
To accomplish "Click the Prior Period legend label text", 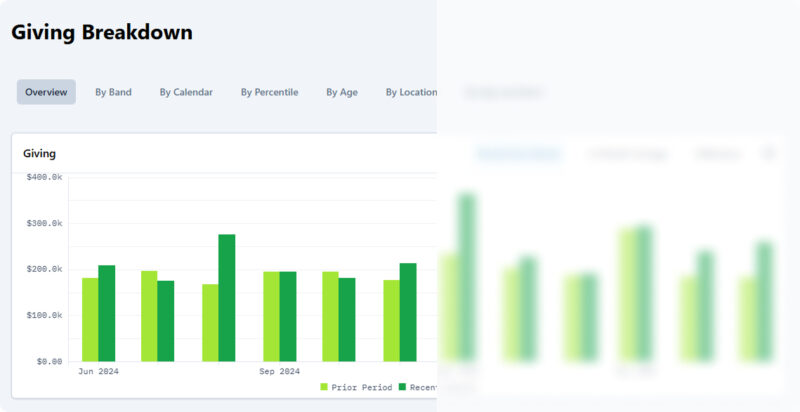I will pyautogui.click(x=361, y=387).
